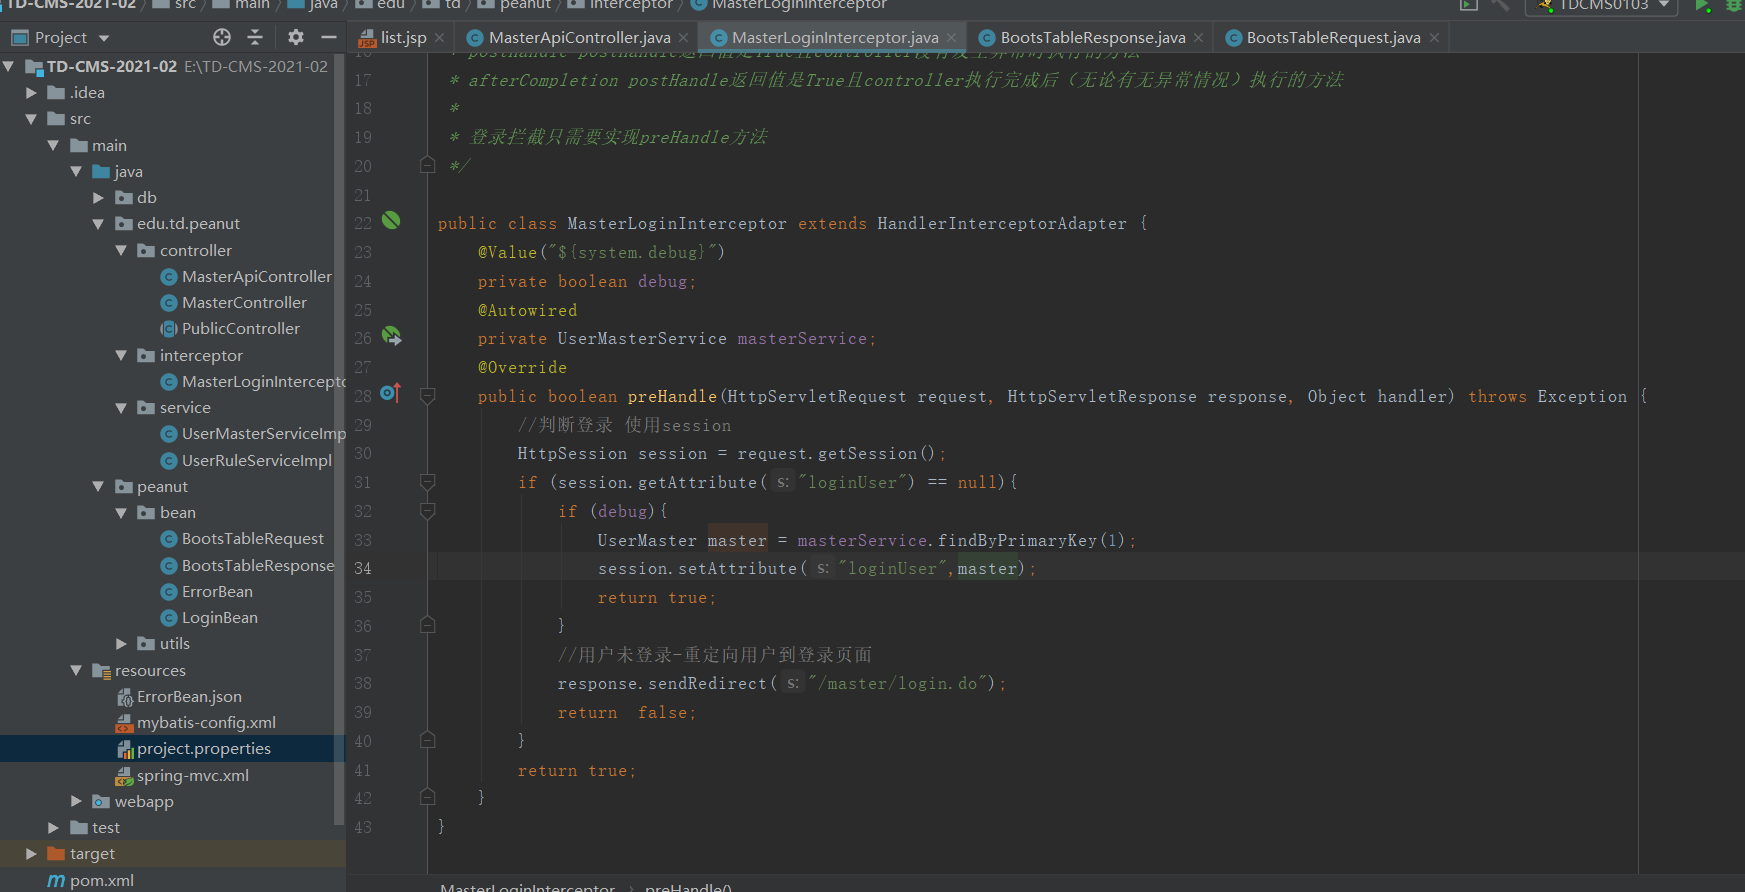
Task: Fold the debug if block line 32
Action: (x=428, y=511)
